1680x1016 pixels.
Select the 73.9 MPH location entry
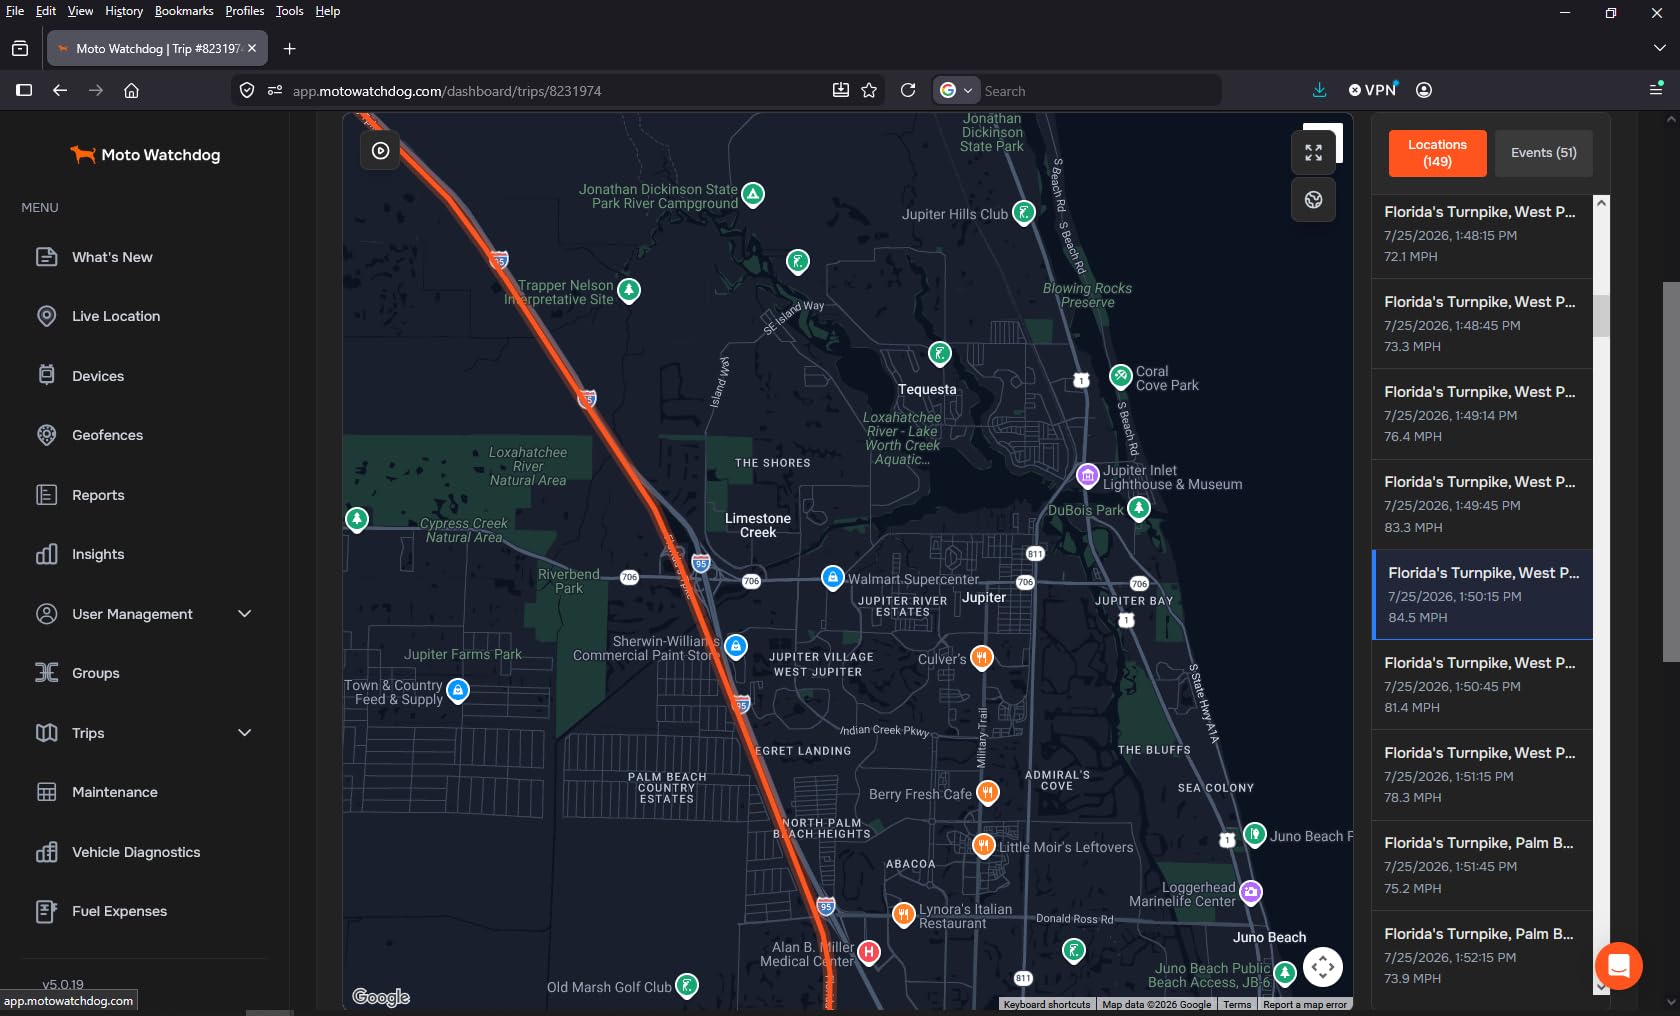(x=1482, y=953)
